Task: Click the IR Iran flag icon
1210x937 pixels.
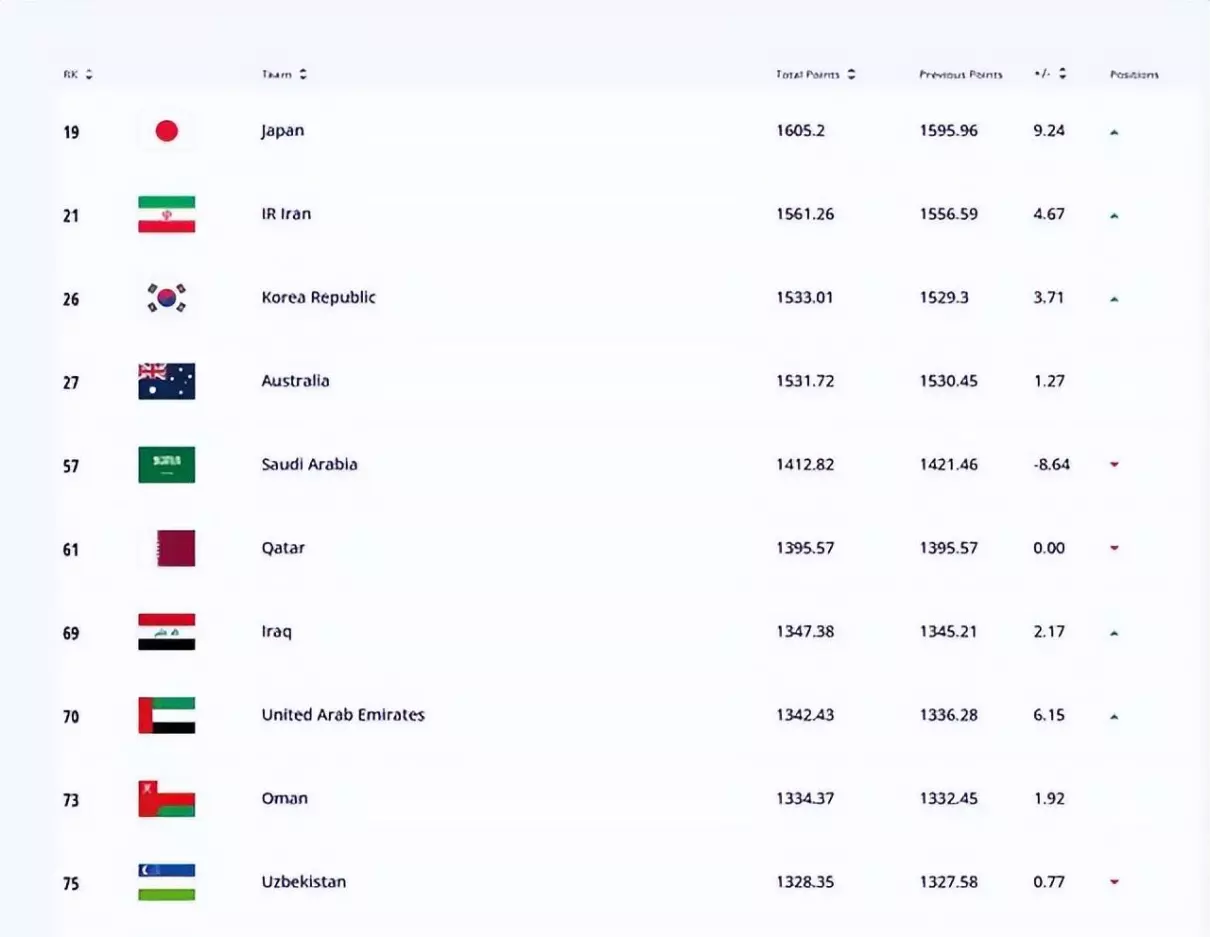Action: pos(166,214)
